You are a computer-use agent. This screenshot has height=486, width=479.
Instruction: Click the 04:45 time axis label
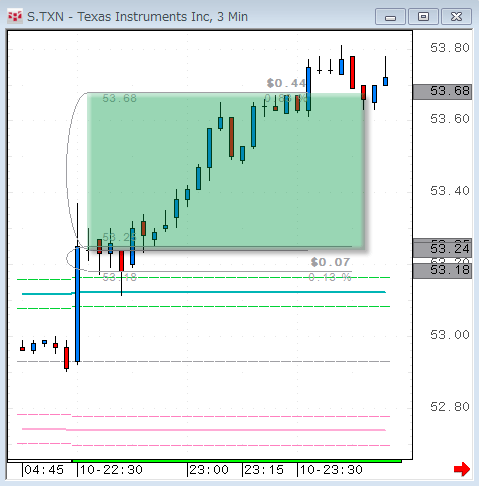44,470
